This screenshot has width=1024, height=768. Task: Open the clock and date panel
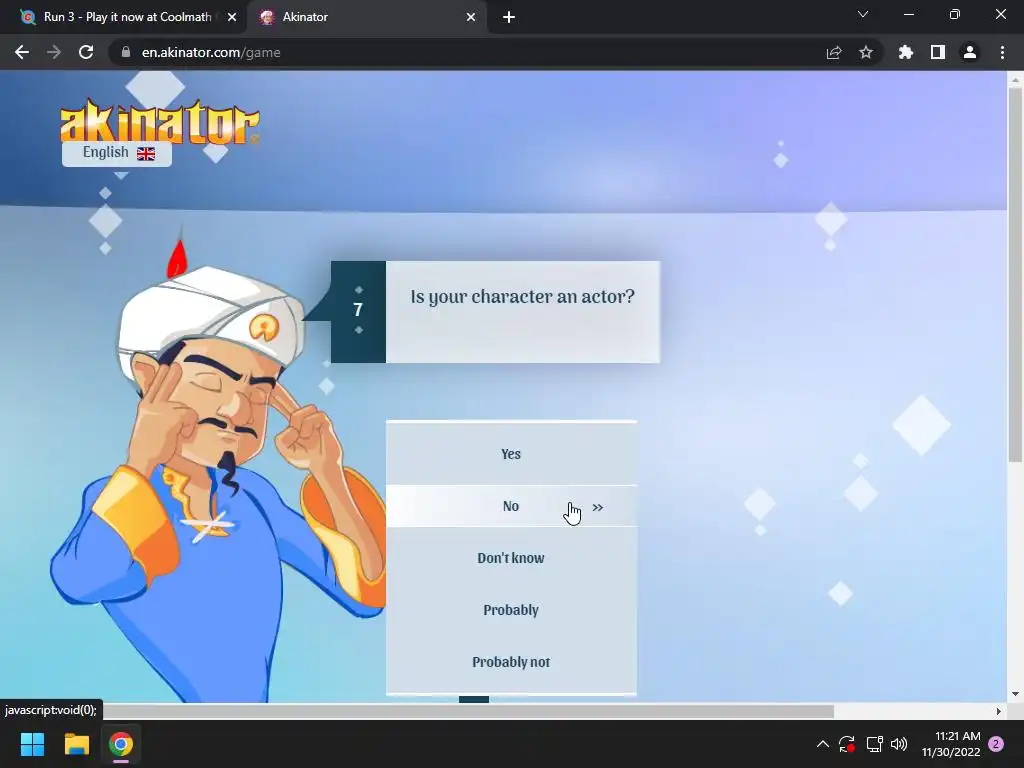point(951,744)
